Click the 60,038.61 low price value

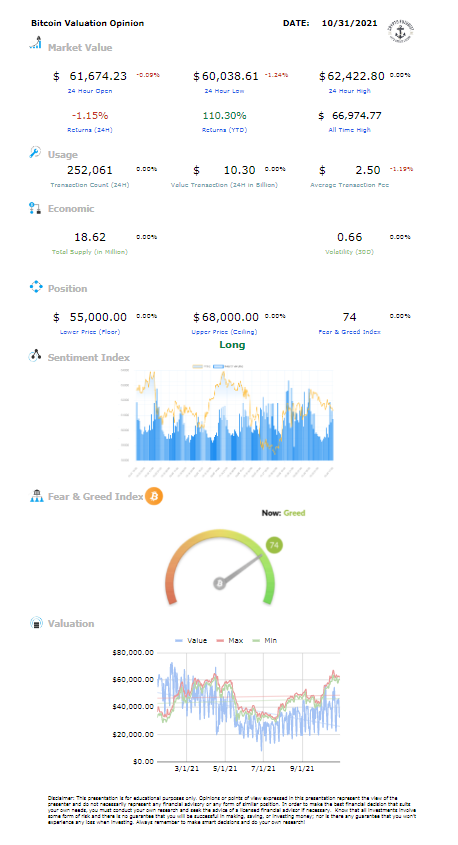point(230,76)
